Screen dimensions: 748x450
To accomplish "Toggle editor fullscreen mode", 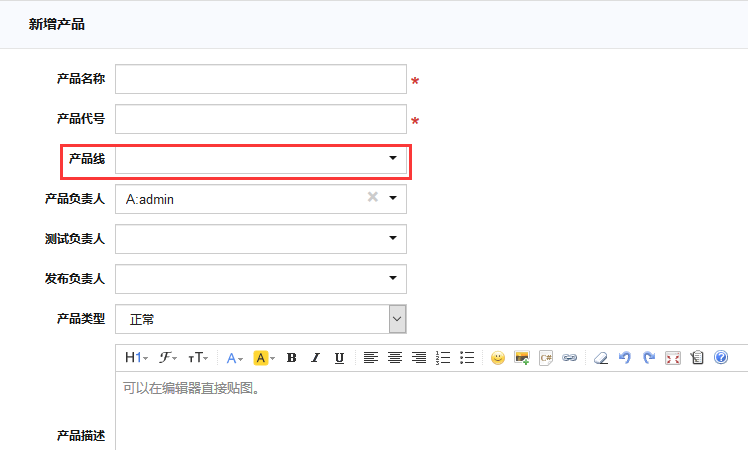I will (673, 358).
